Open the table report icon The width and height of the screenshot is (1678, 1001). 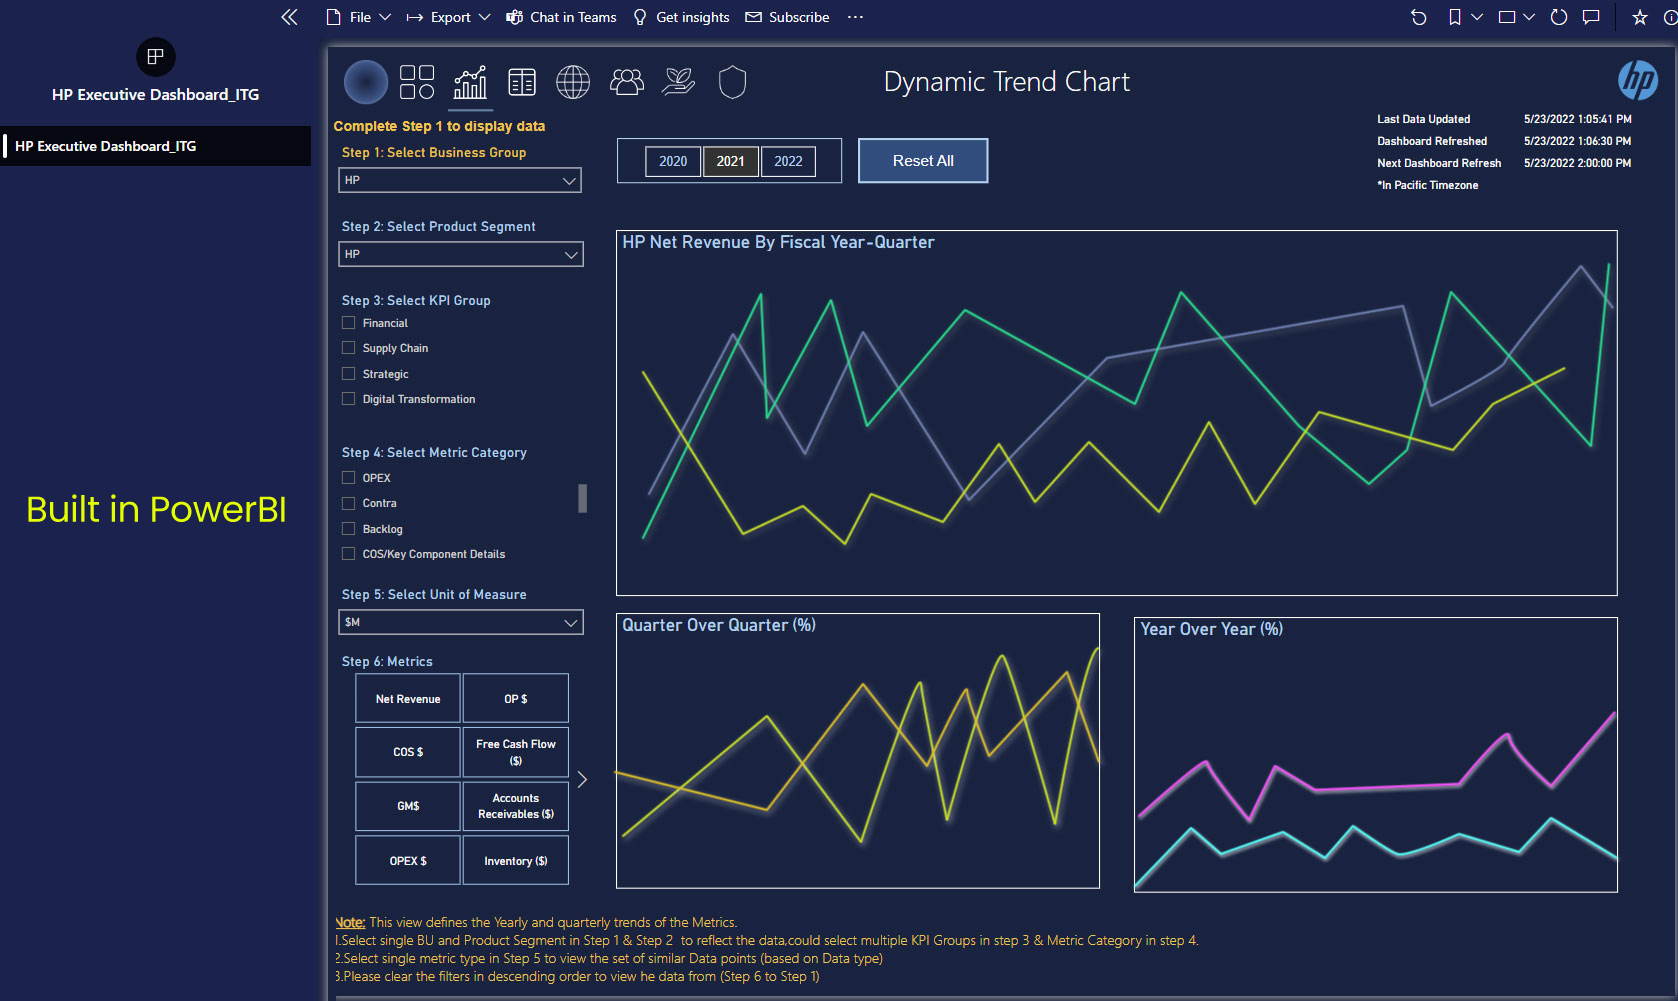click(x=522, y=82)
